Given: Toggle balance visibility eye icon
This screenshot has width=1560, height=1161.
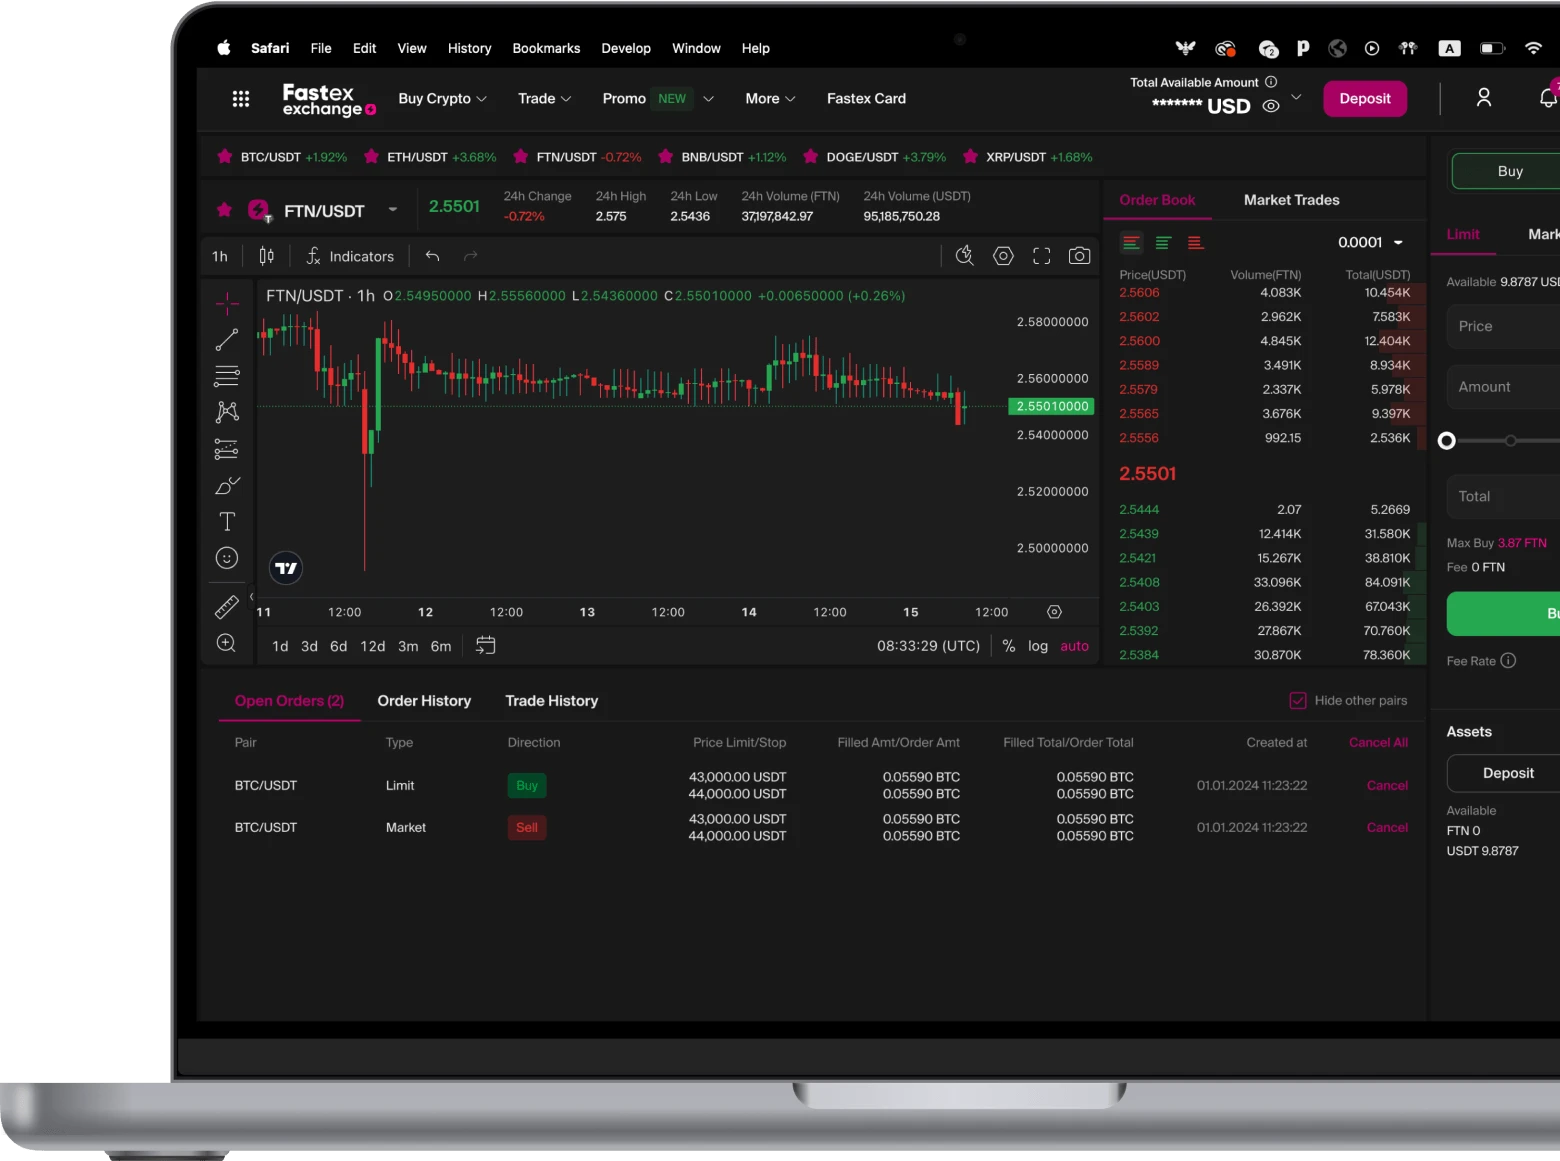Looking at the screenshot, I should click(x=1271, y=106).
